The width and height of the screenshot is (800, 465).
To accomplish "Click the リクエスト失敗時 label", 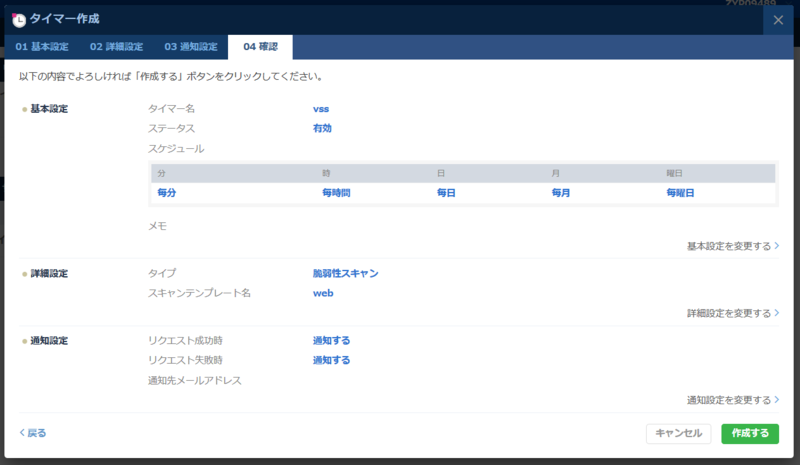I will (185, 360).
